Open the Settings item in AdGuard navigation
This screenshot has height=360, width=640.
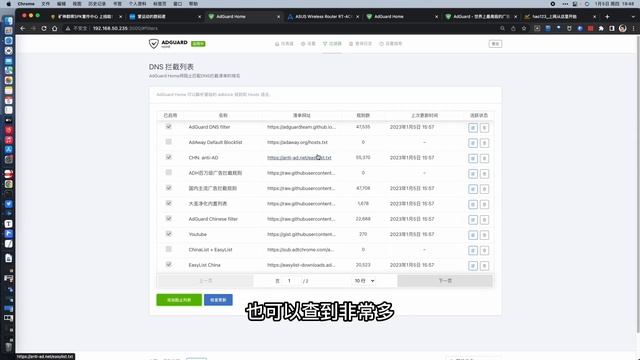308,44
